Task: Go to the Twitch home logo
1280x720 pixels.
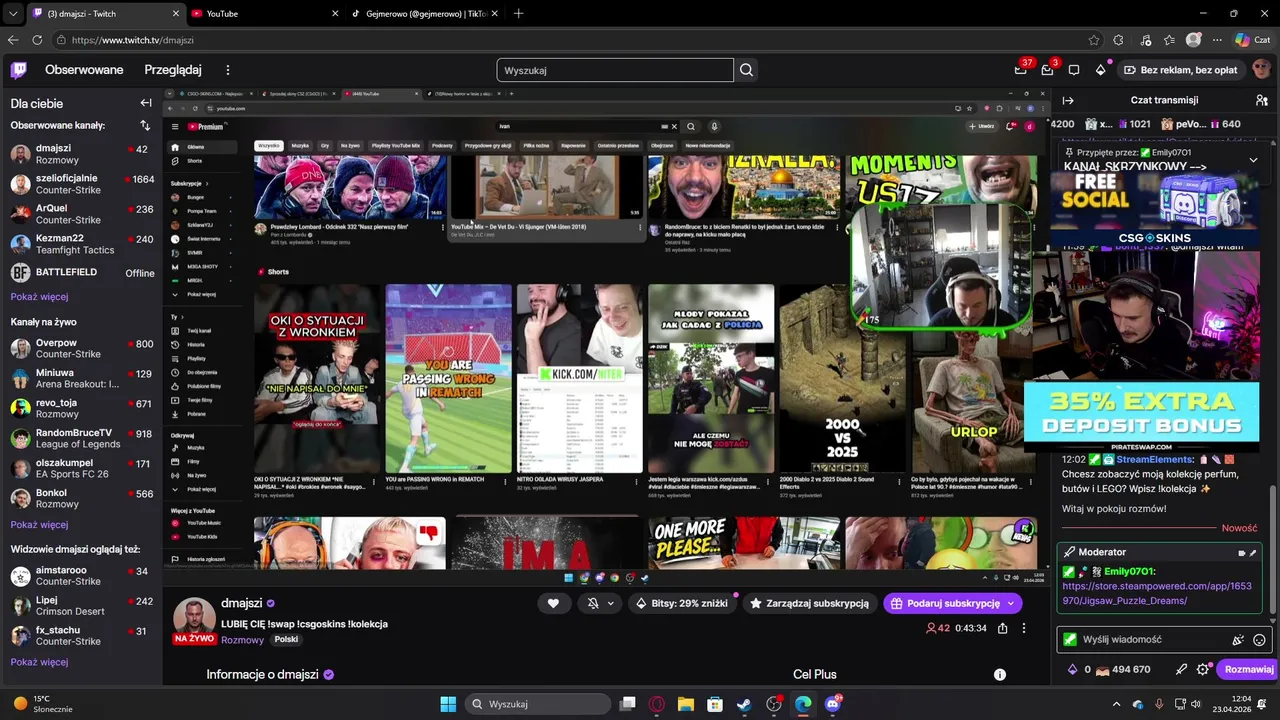Action: pyautogui.click(x=19, y=70)
